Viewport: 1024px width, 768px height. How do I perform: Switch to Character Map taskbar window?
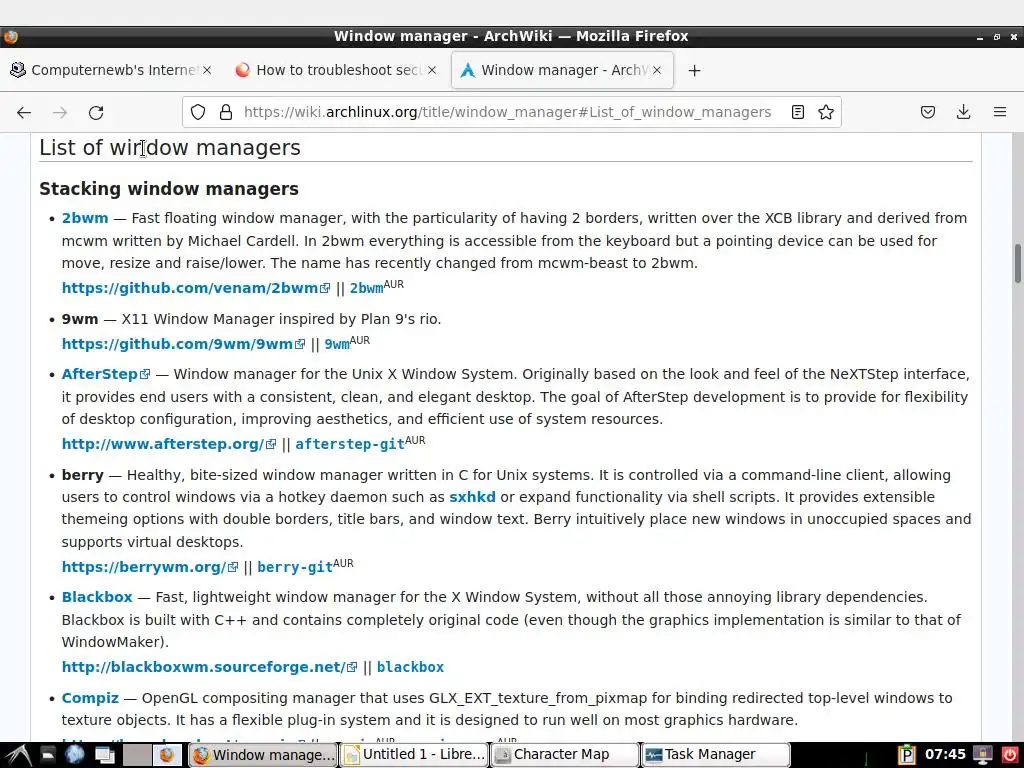click(565, 755)
